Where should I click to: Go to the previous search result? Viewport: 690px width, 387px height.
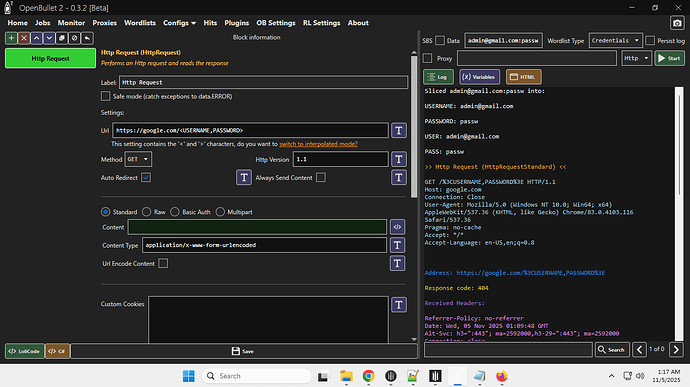[x=639, y=350]
